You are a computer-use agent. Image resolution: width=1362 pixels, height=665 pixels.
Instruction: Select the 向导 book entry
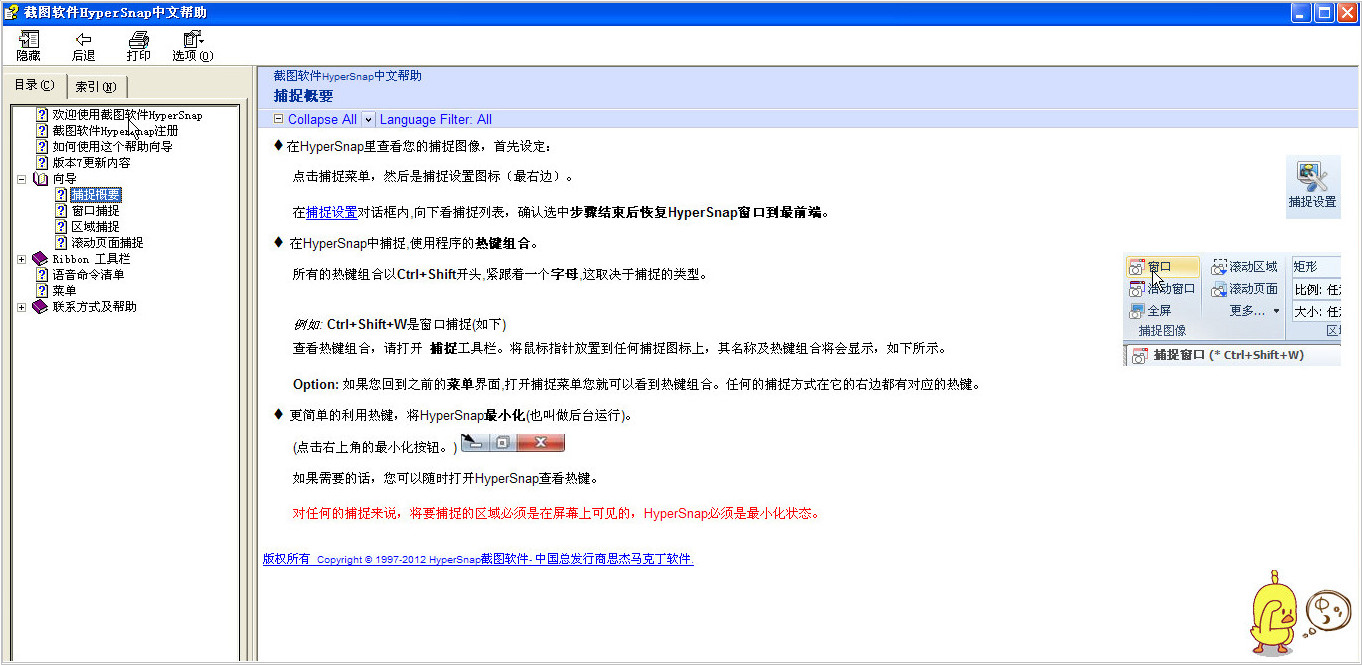click(64, 179)
